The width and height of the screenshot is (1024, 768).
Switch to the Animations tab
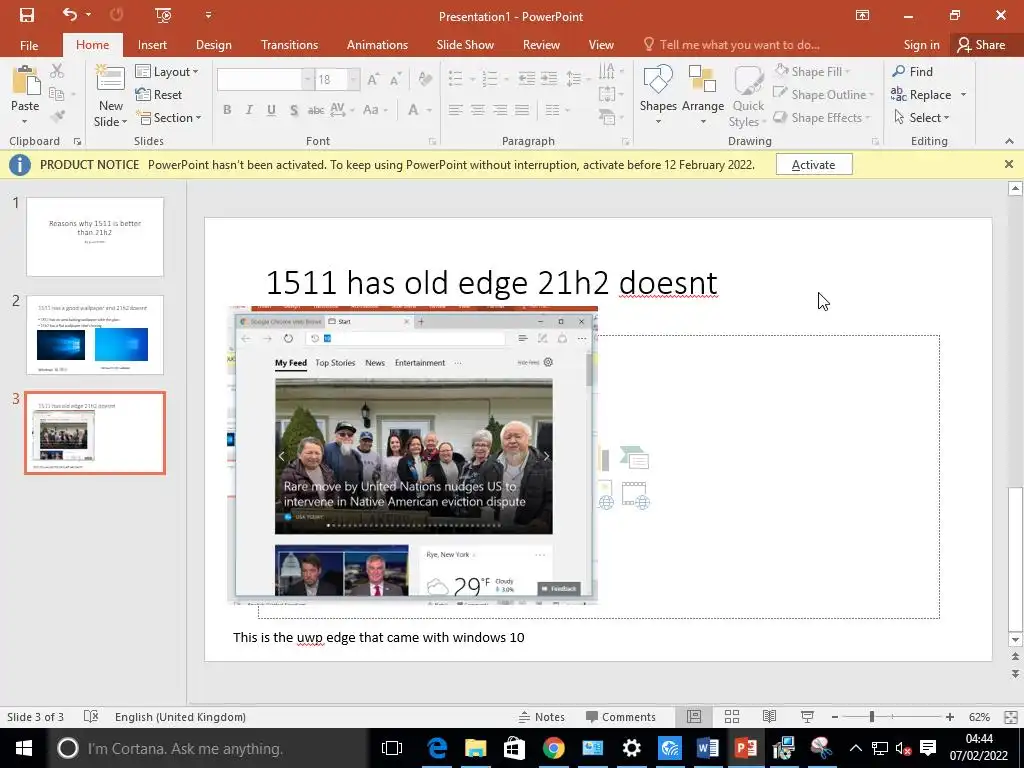click(377, 44)
